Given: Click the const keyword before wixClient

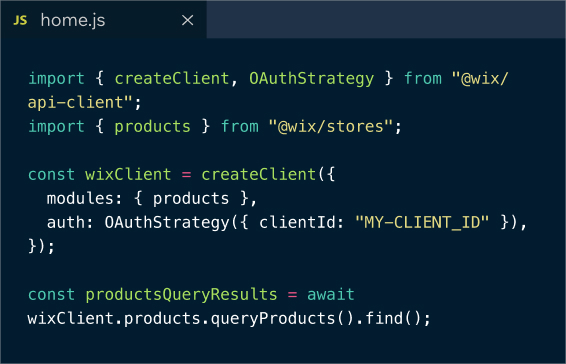Looking at the screenshot, I should click(x=51, y=174).
